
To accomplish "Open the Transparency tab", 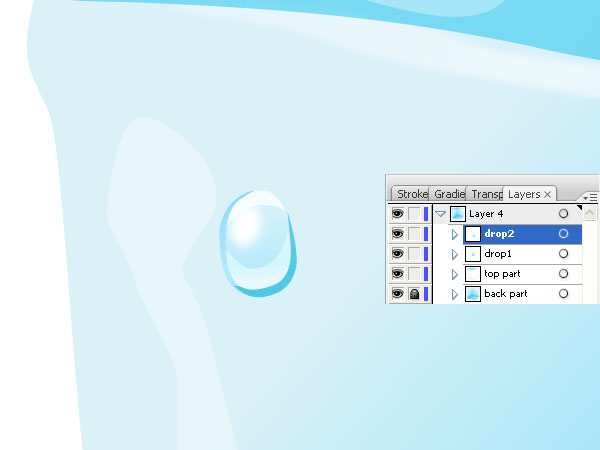I will [485, 194].
